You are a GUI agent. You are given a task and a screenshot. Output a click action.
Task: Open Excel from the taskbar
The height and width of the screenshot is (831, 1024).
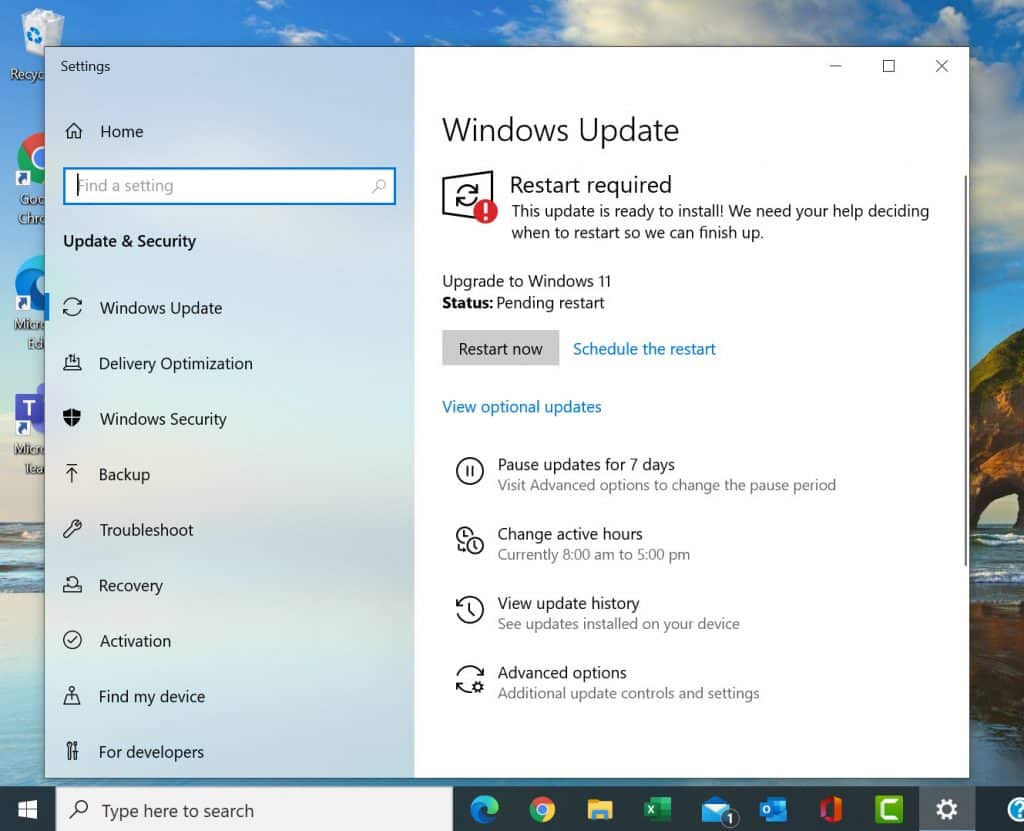[656, 809]
